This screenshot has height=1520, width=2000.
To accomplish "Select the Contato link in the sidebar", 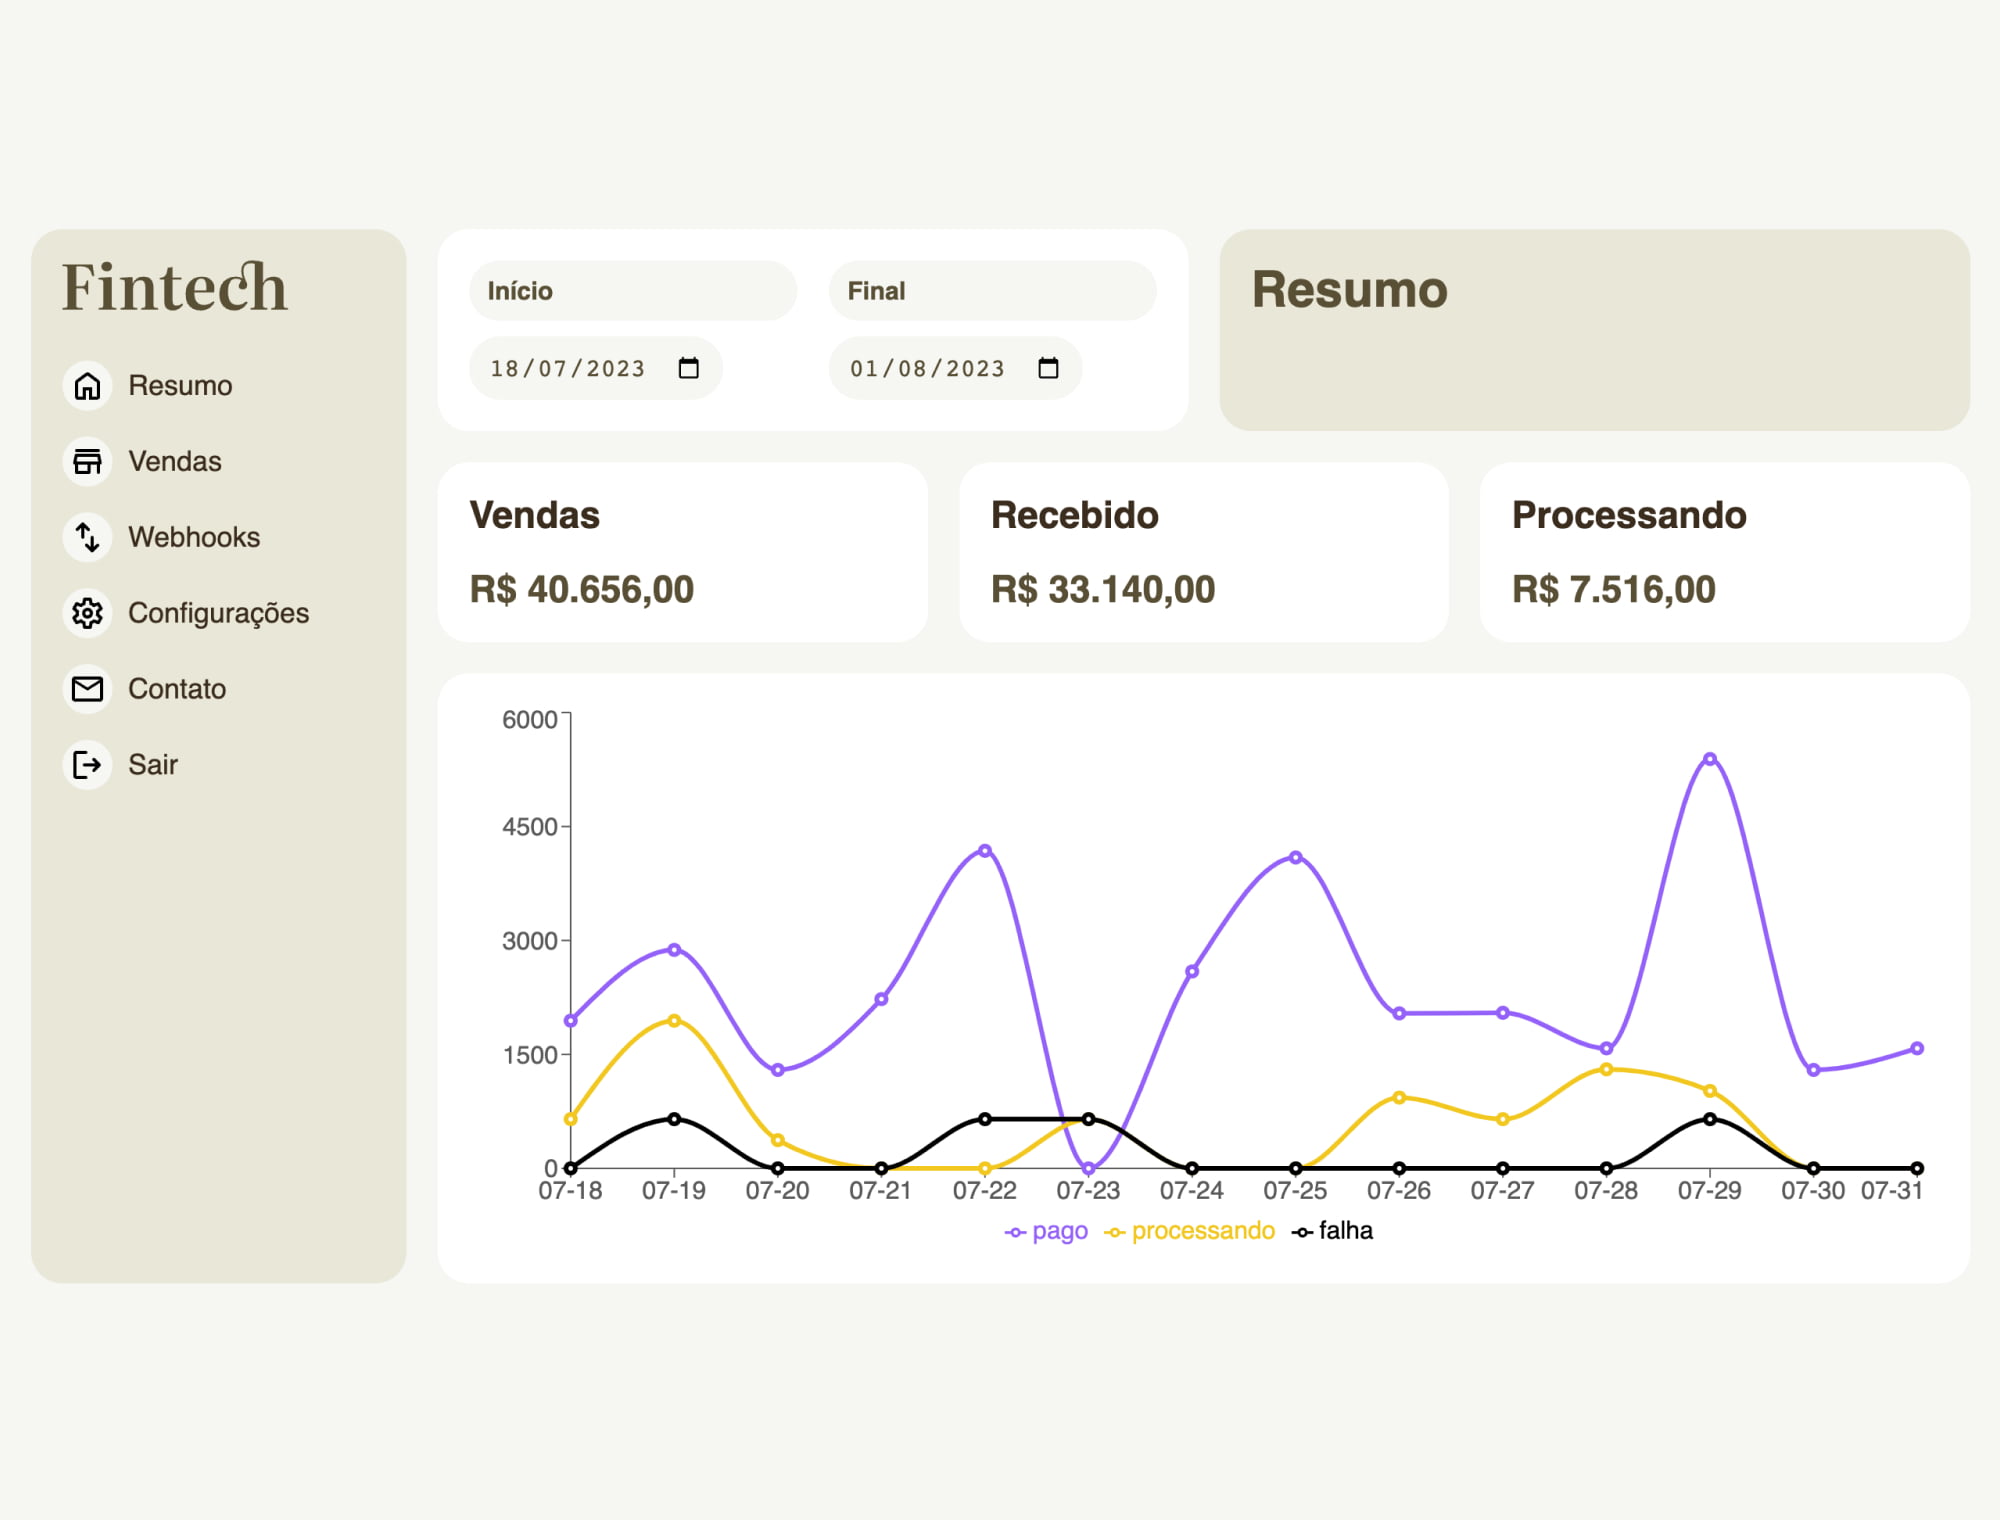I will [177, 689].
